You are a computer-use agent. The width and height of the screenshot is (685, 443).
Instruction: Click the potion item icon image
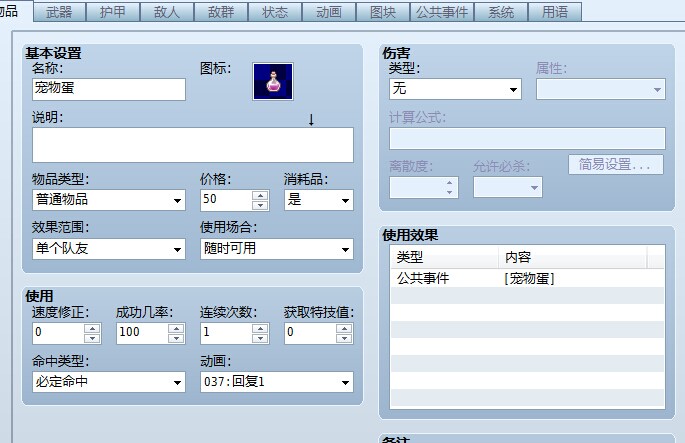273,81
